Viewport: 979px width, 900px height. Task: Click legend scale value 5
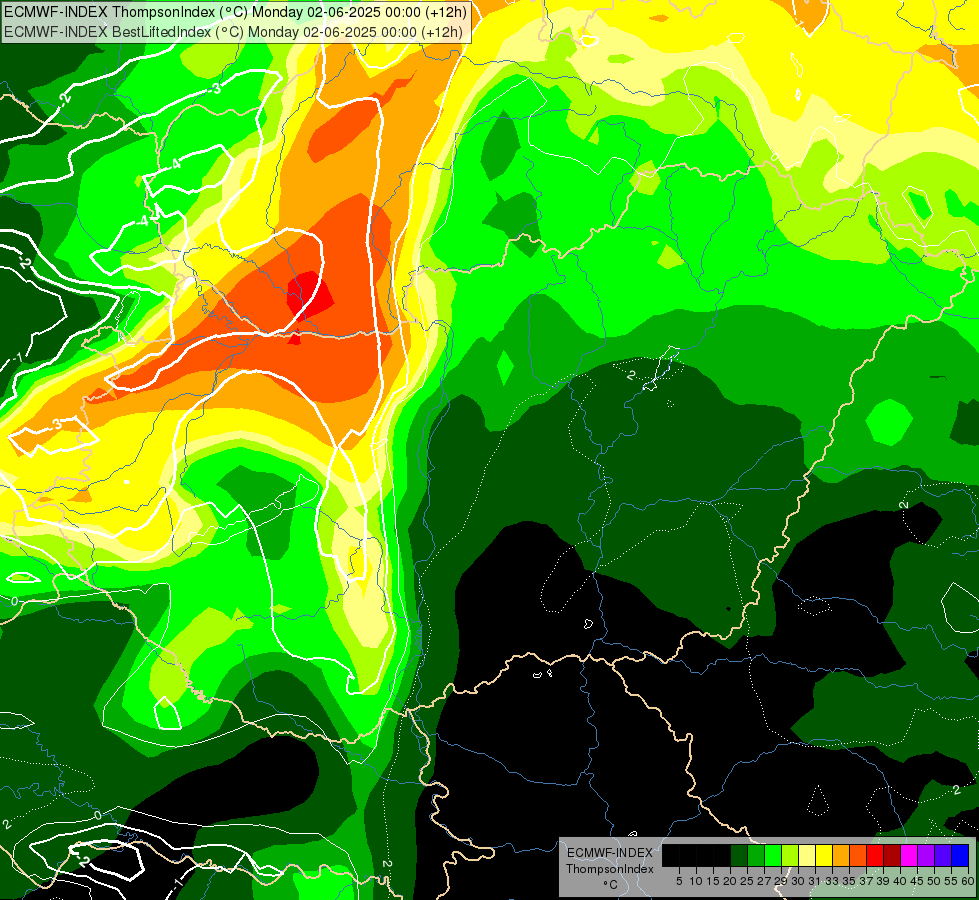[x=679, y=881]
